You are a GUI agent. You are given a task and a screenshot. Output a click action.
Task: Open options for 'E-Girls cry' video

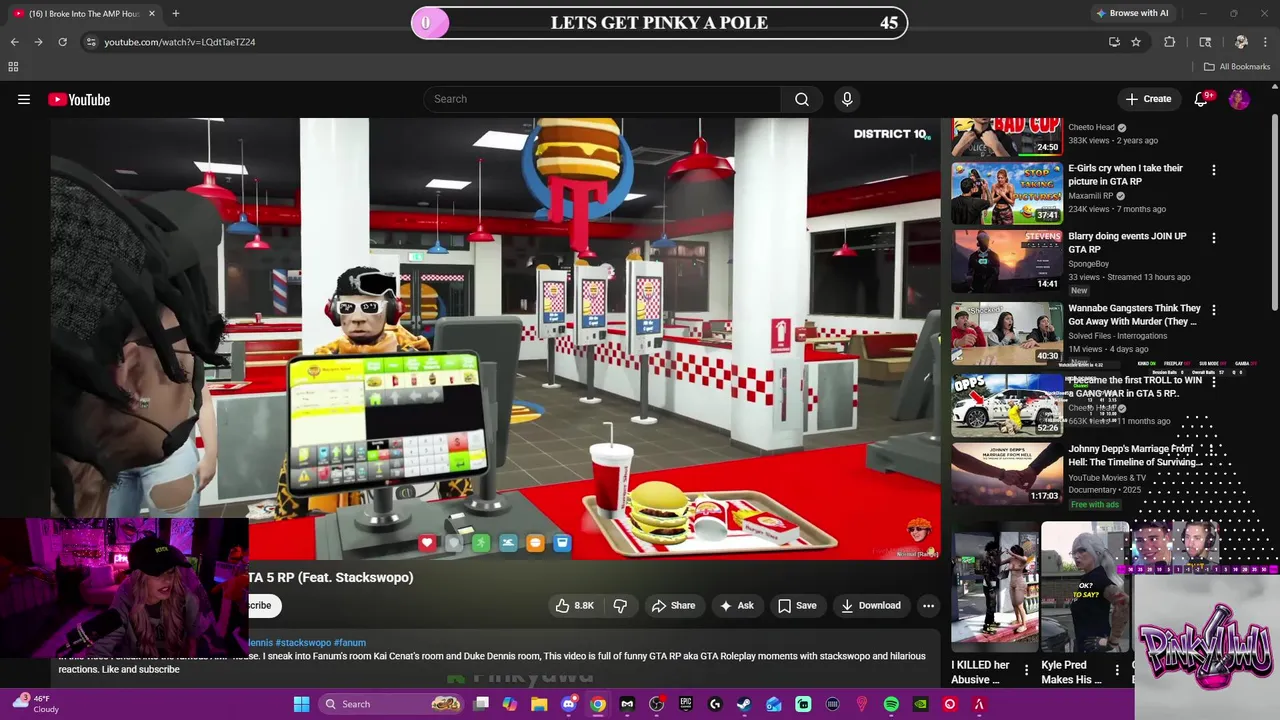click(1214, 171)
